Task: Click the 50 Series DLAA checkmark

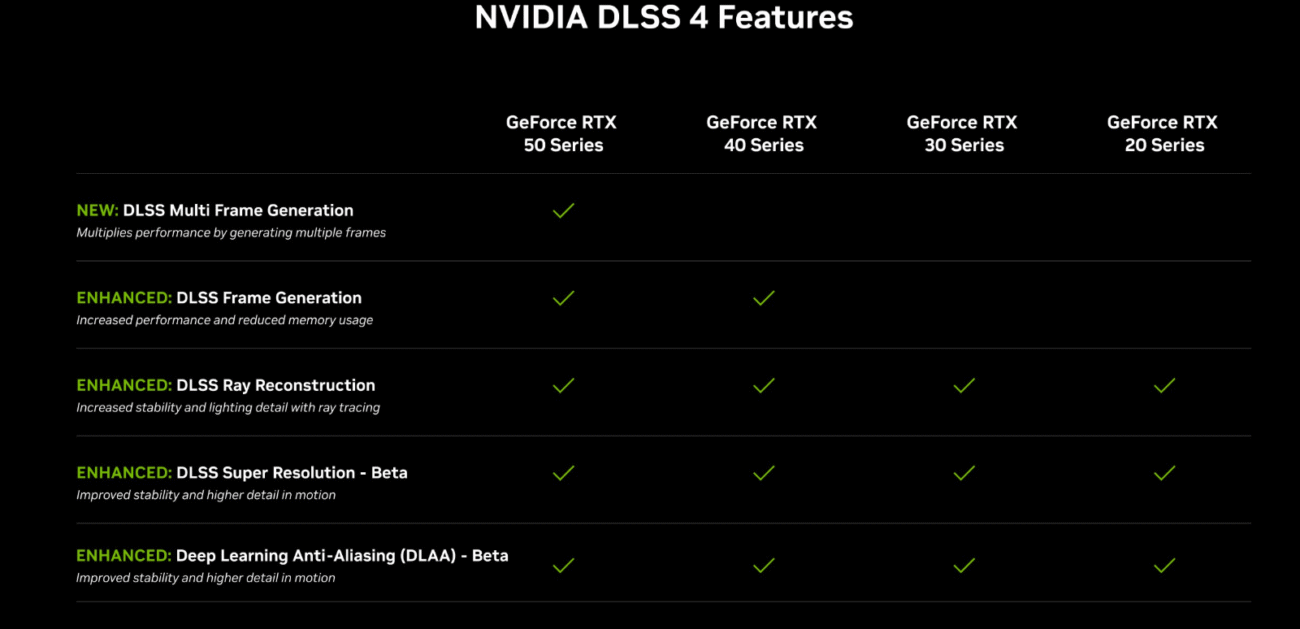Action: click(564, 565)
